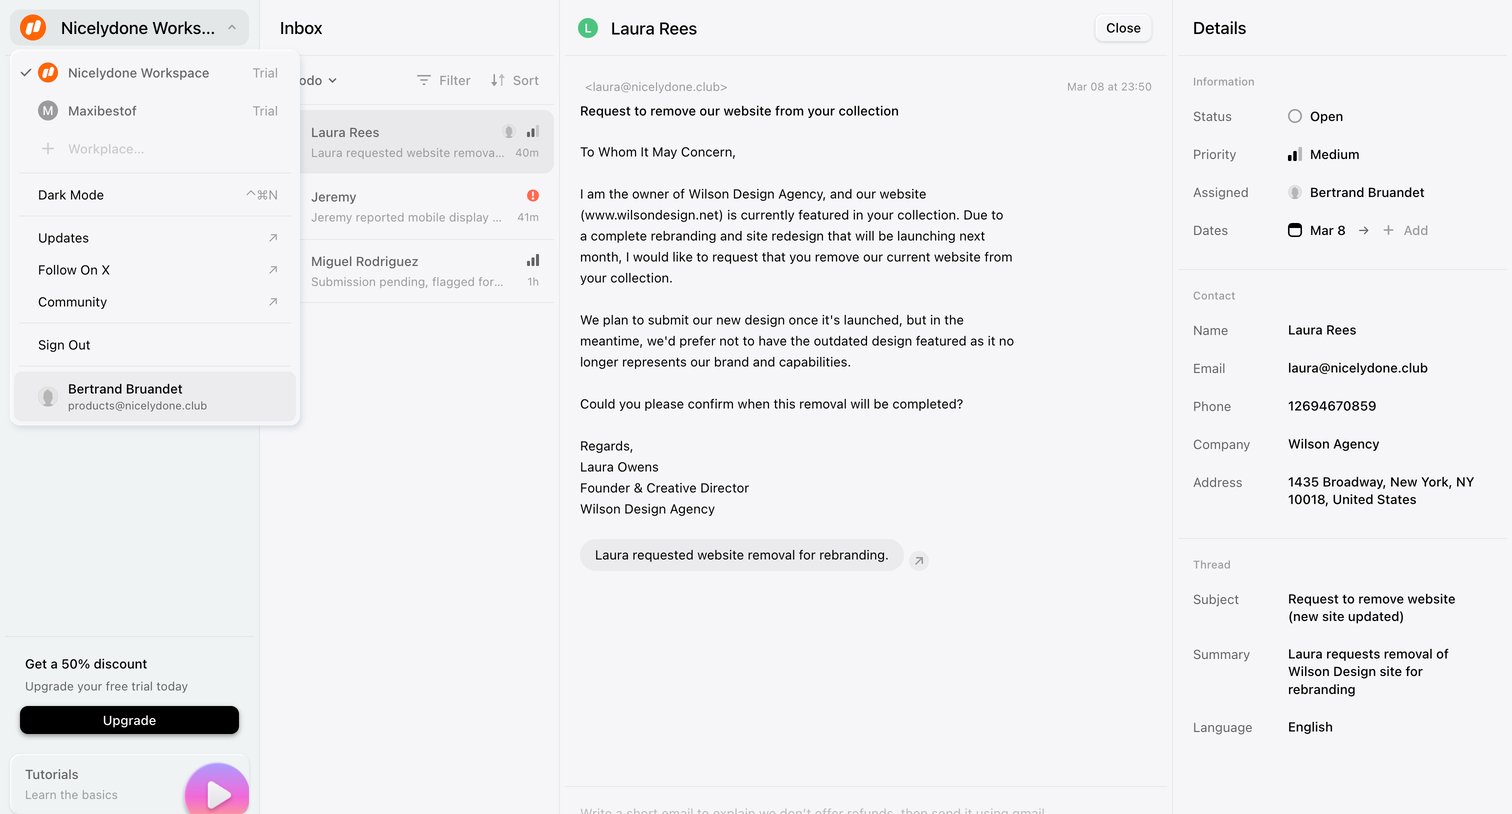Viewport: 1512px width, 814px height.
Task: Click the calendar icon beside Mar 8
Action: pyautogui.click(x=1295, y=230)
